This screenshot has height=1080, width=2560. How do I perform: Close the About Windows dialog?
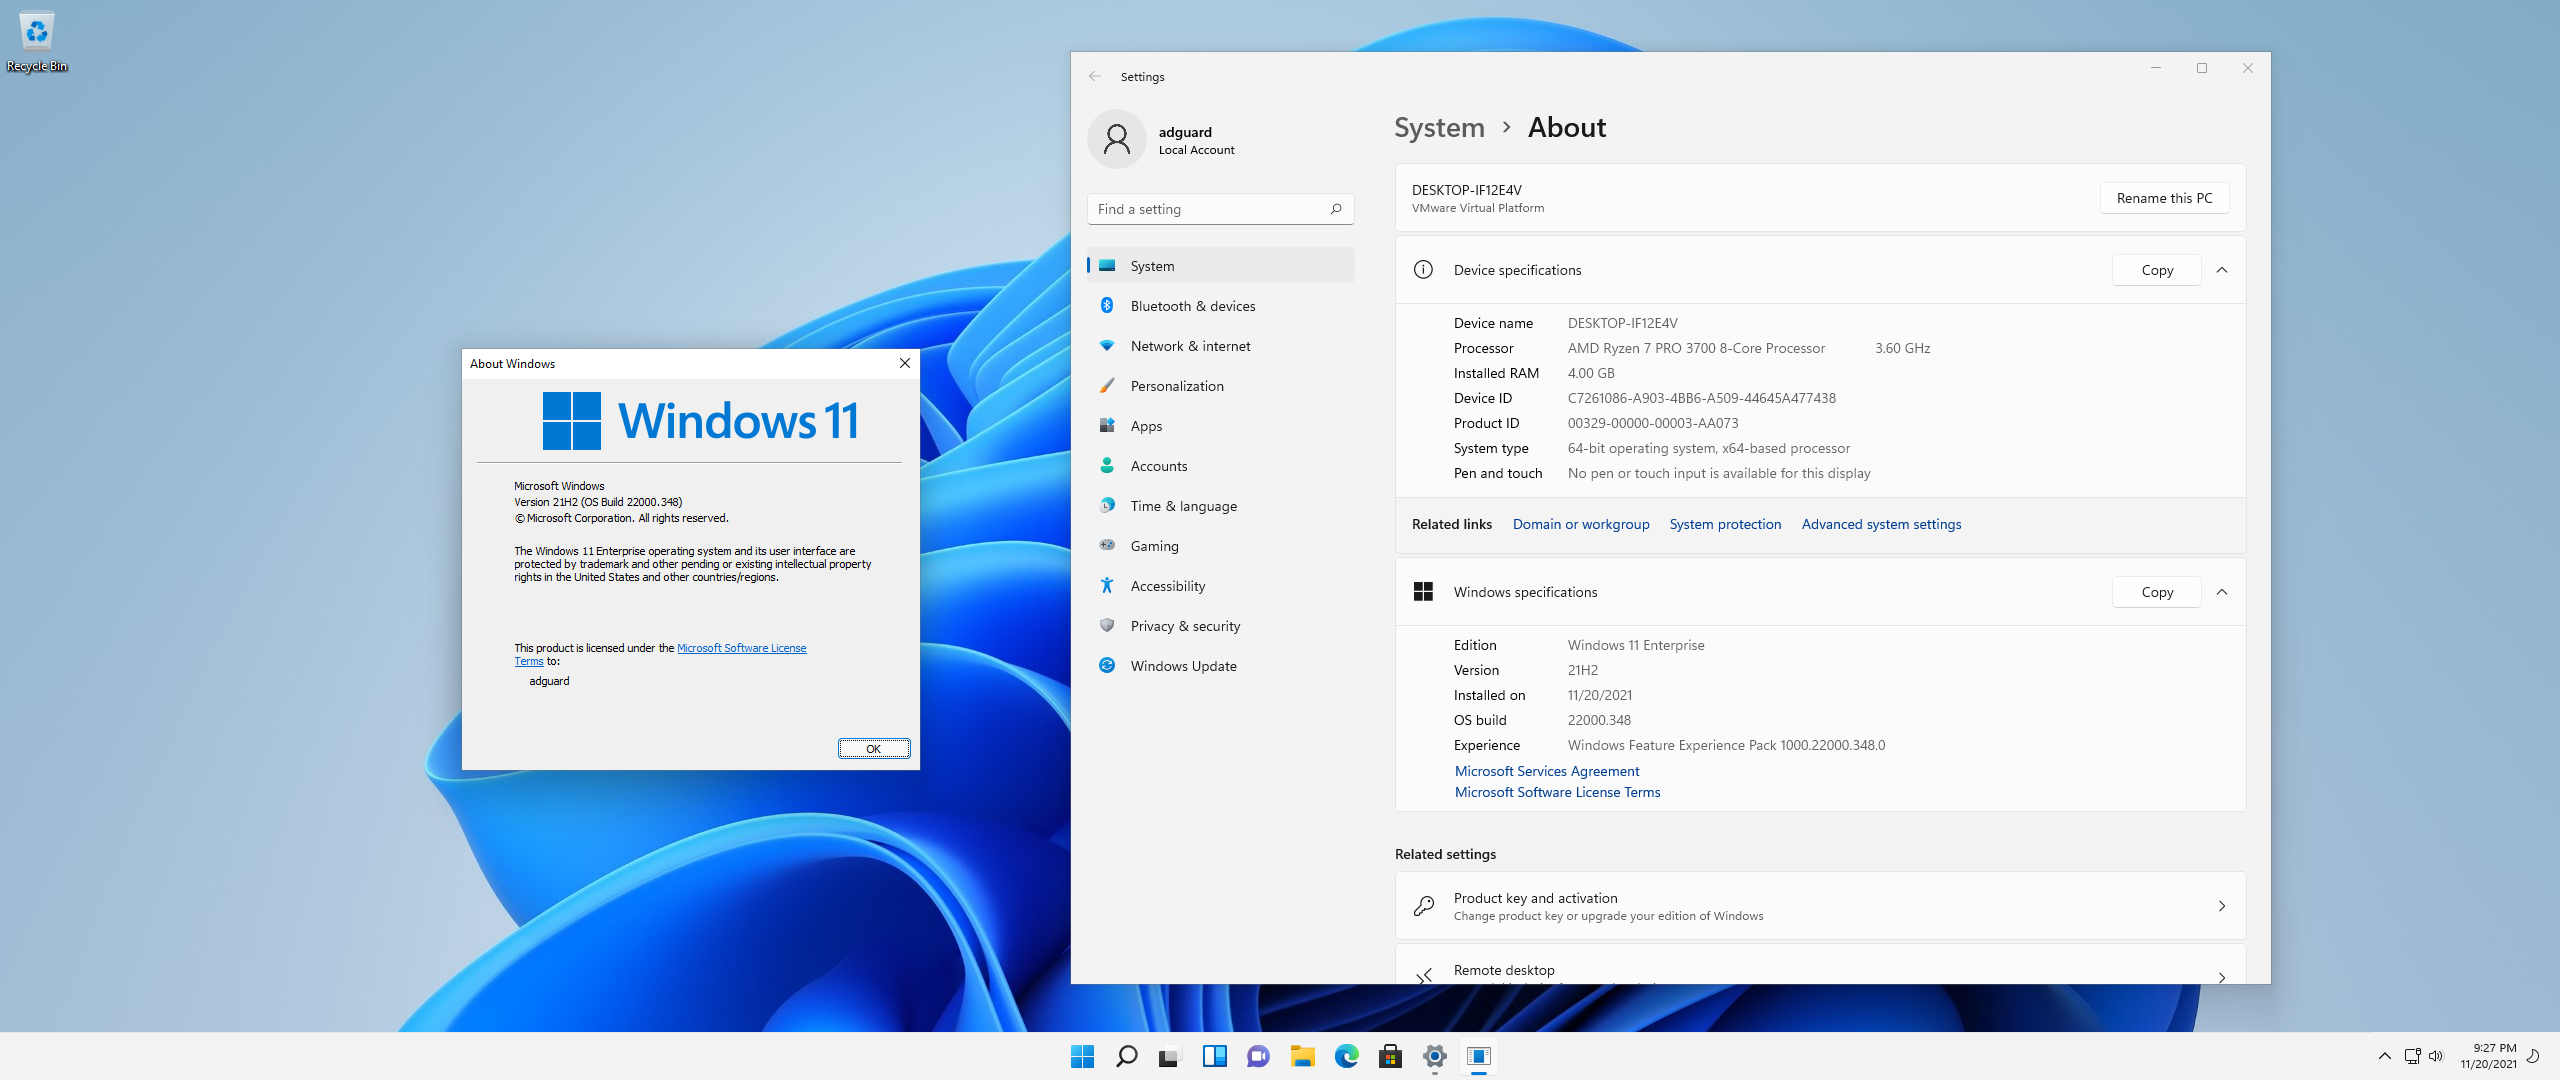904,363
